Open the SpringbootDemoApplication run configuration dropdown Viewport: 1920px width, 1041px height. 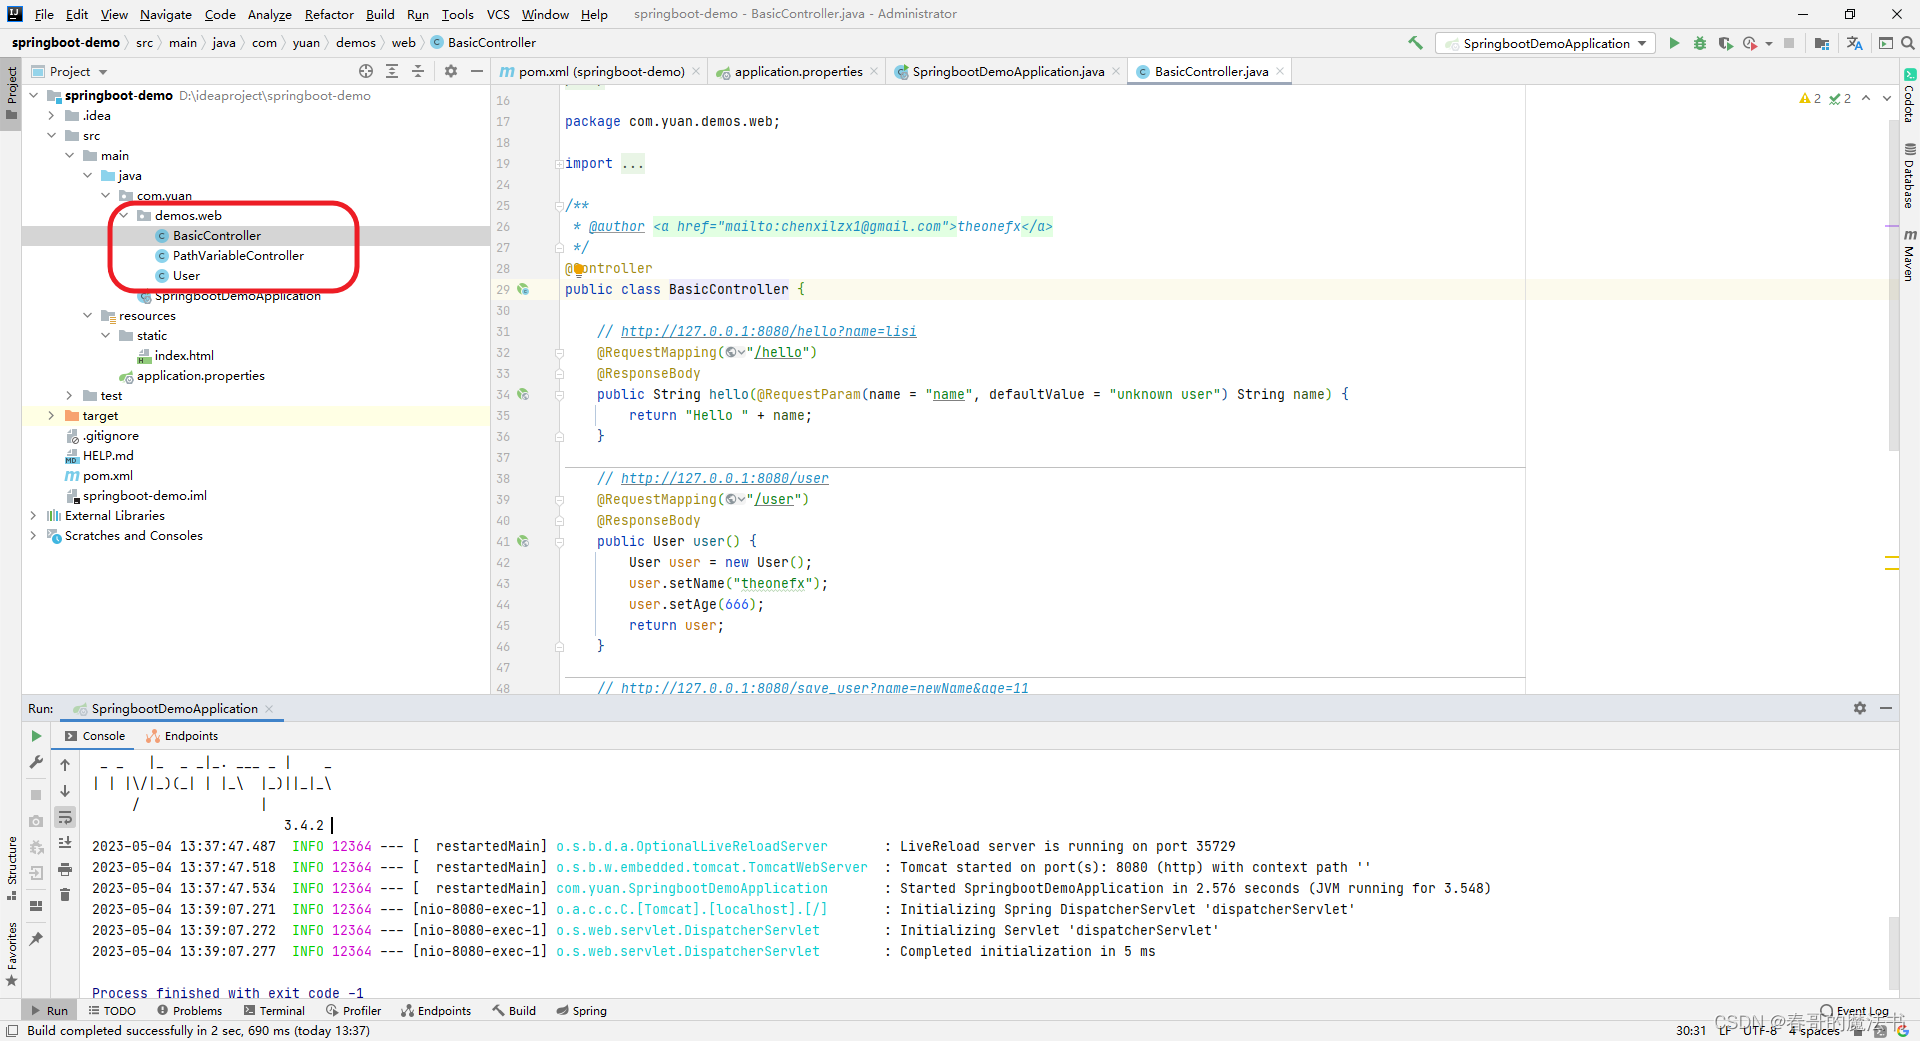(x=1545, y=43)
